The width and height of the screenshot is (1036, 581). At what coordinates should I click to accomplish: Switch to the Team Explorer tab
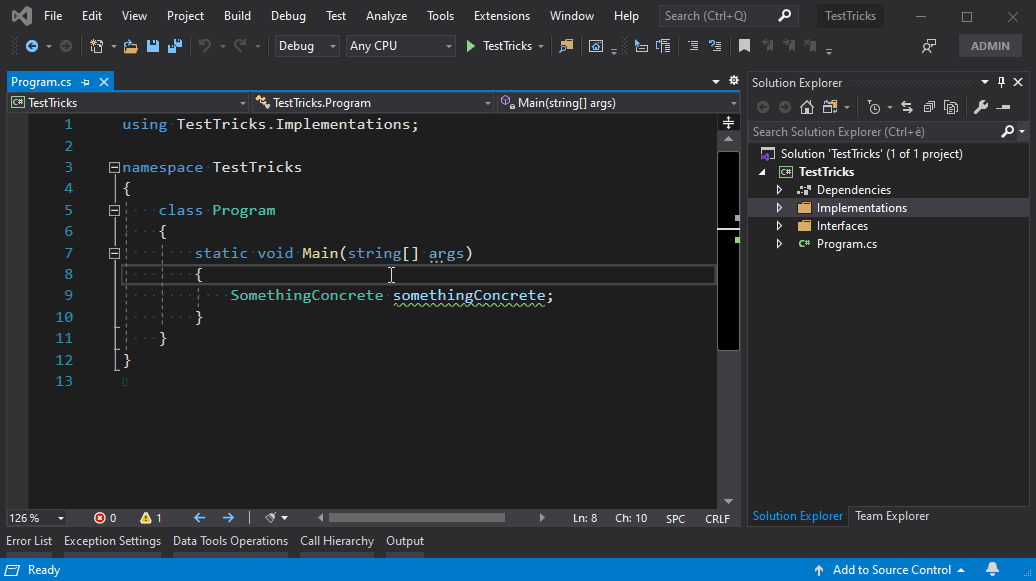click(892, 516)
